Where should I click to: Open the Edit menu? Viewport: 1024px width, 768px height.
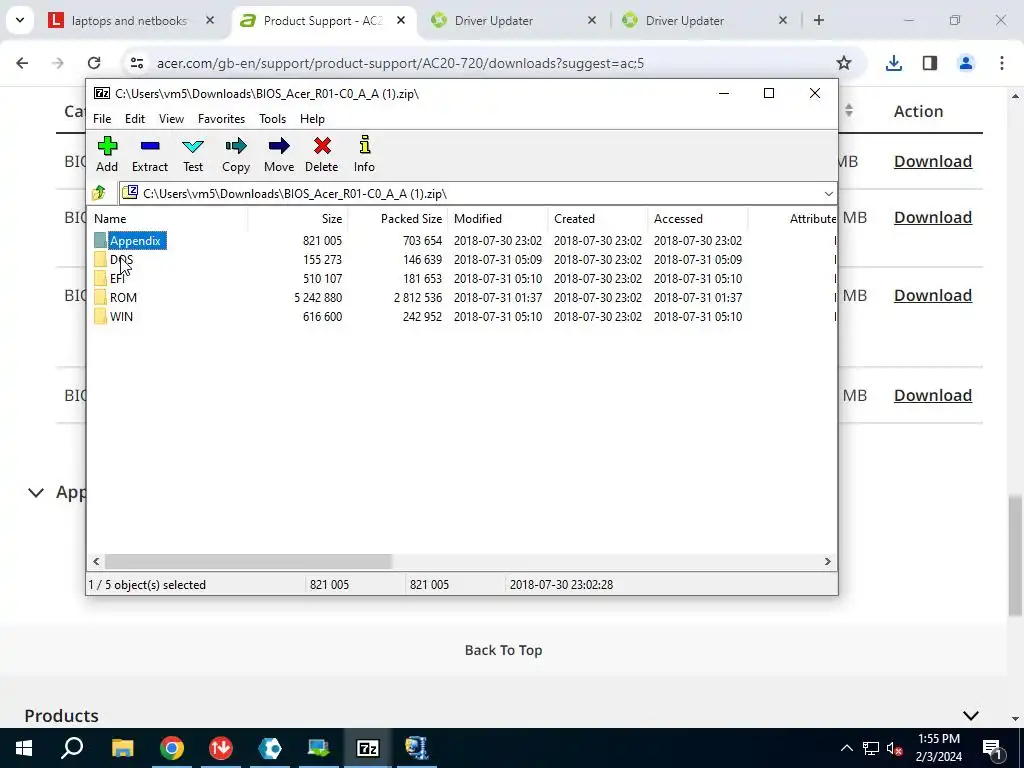point(135,119)
